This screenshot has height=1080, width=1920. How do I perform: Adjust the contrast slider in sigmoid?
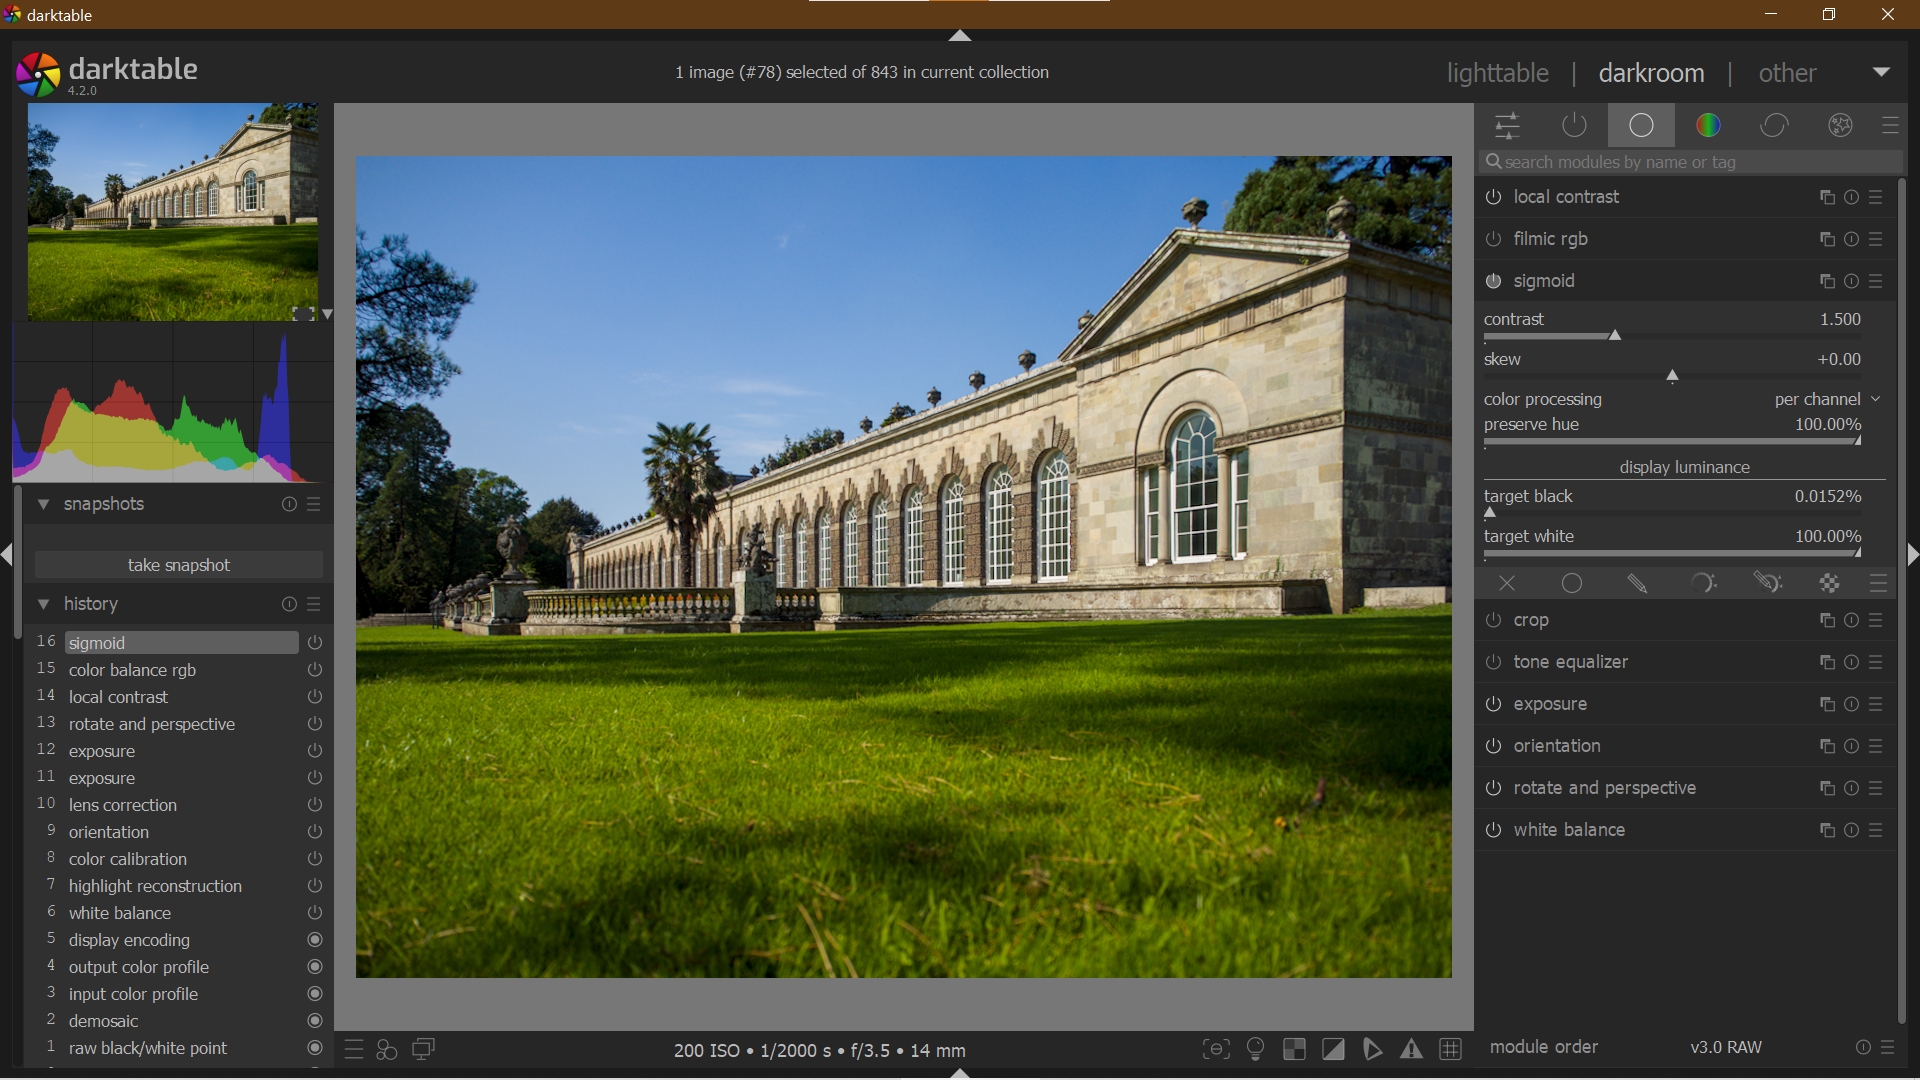(x=1614, y=336)
